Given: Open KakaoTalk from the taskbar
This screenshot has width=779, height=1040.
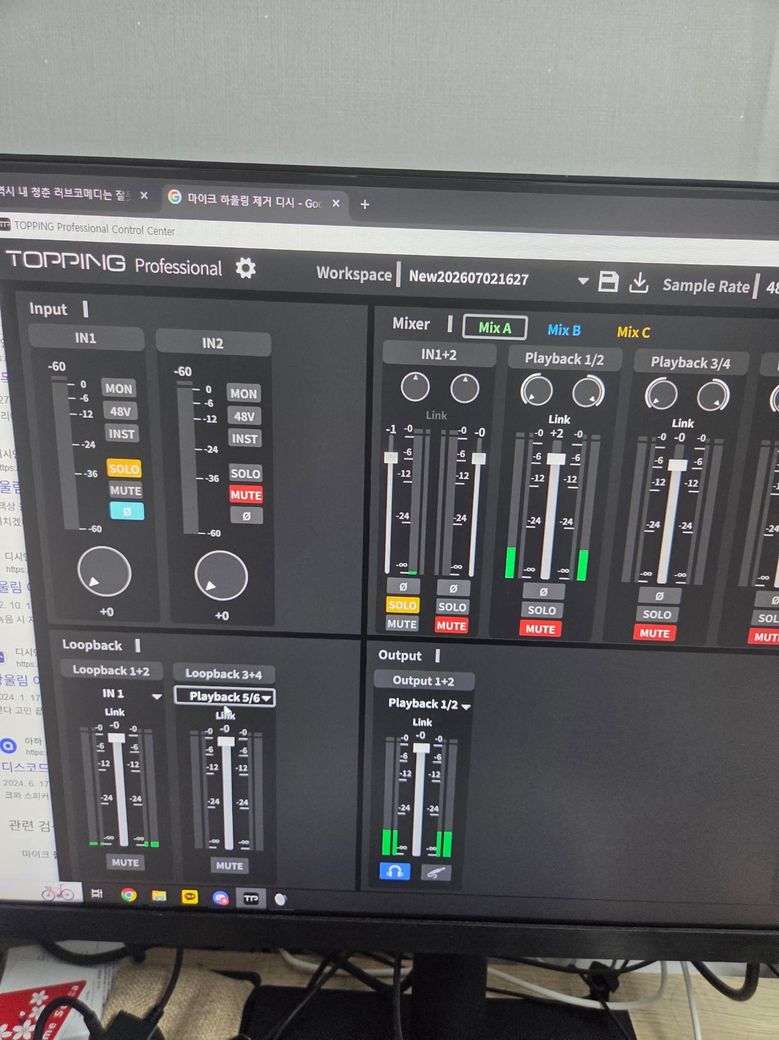Looking at the screenshot, I should (190, 897).
